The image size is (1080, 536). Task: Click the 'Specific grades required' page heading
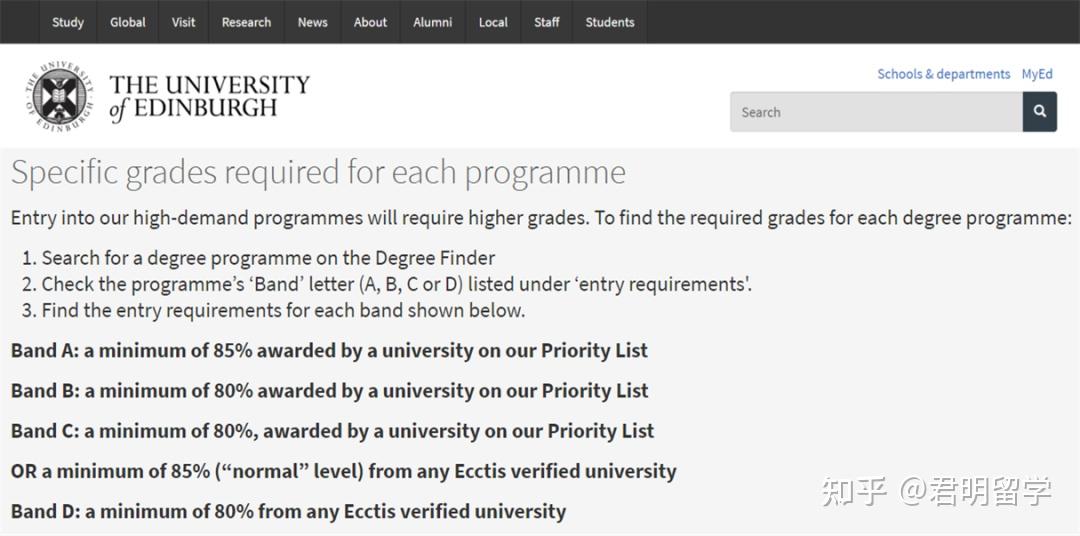tap(318, 172)
